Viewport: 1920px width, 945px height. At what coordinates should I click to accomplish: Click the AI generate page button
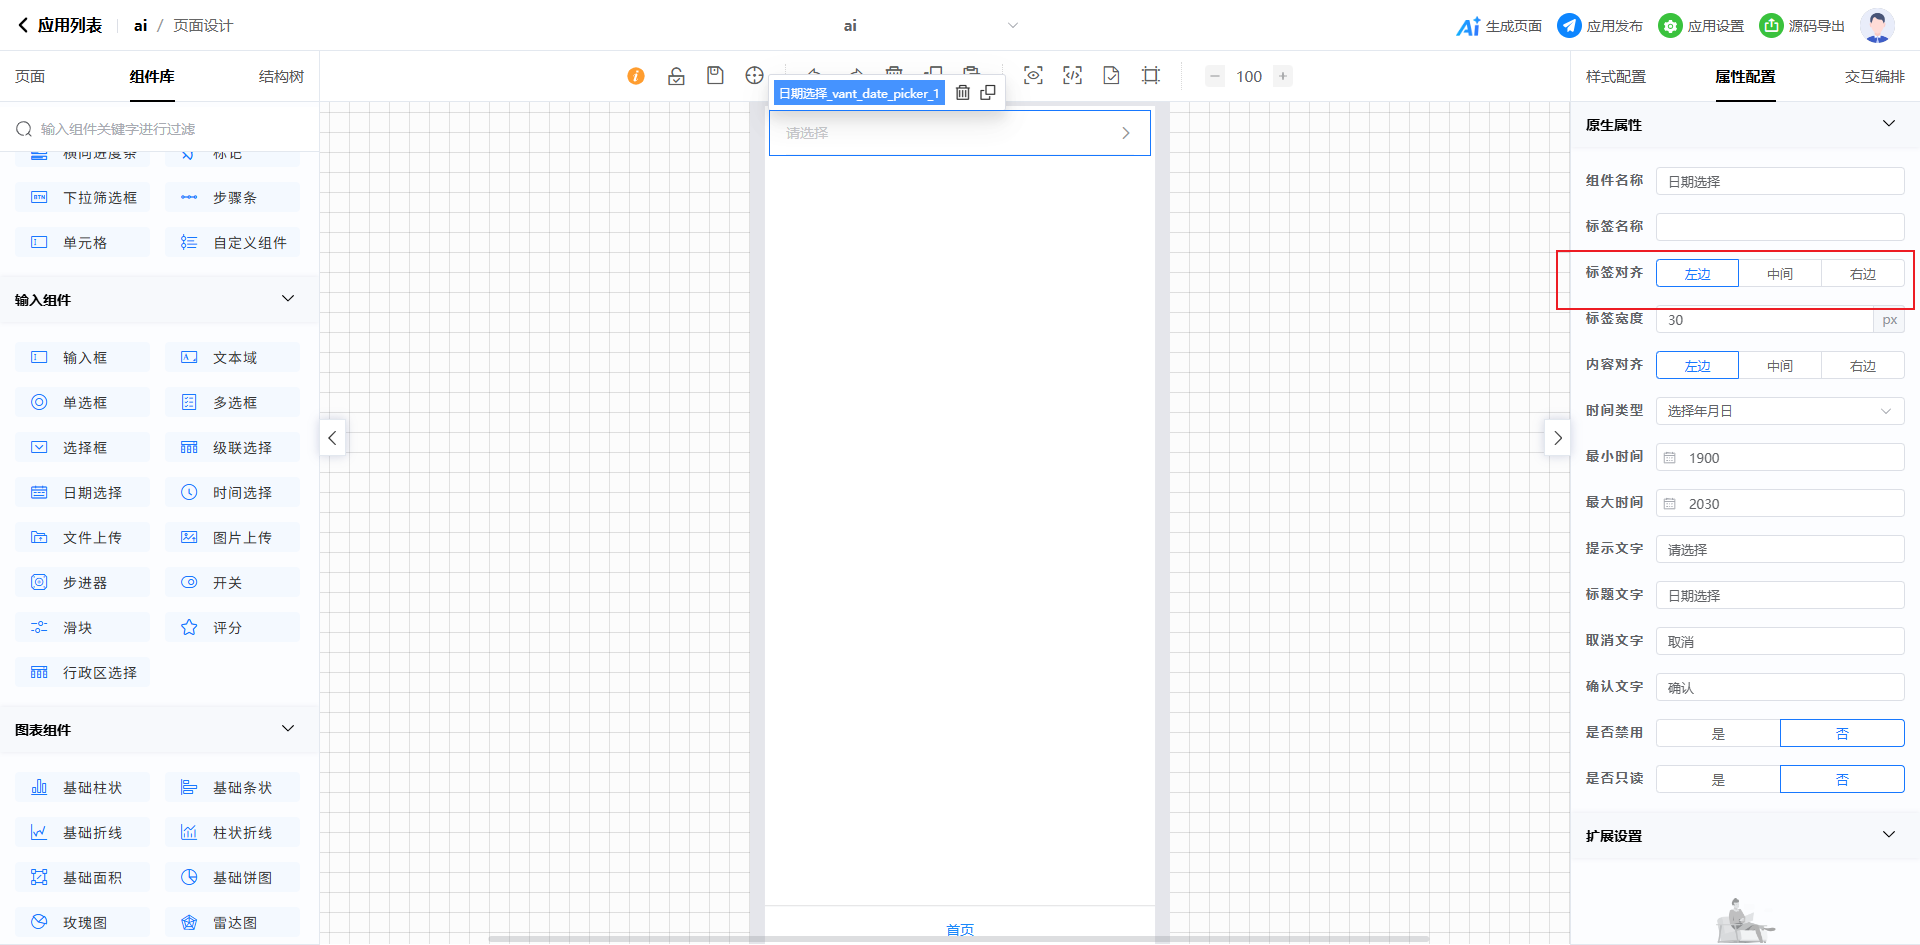click(1499, 26)
